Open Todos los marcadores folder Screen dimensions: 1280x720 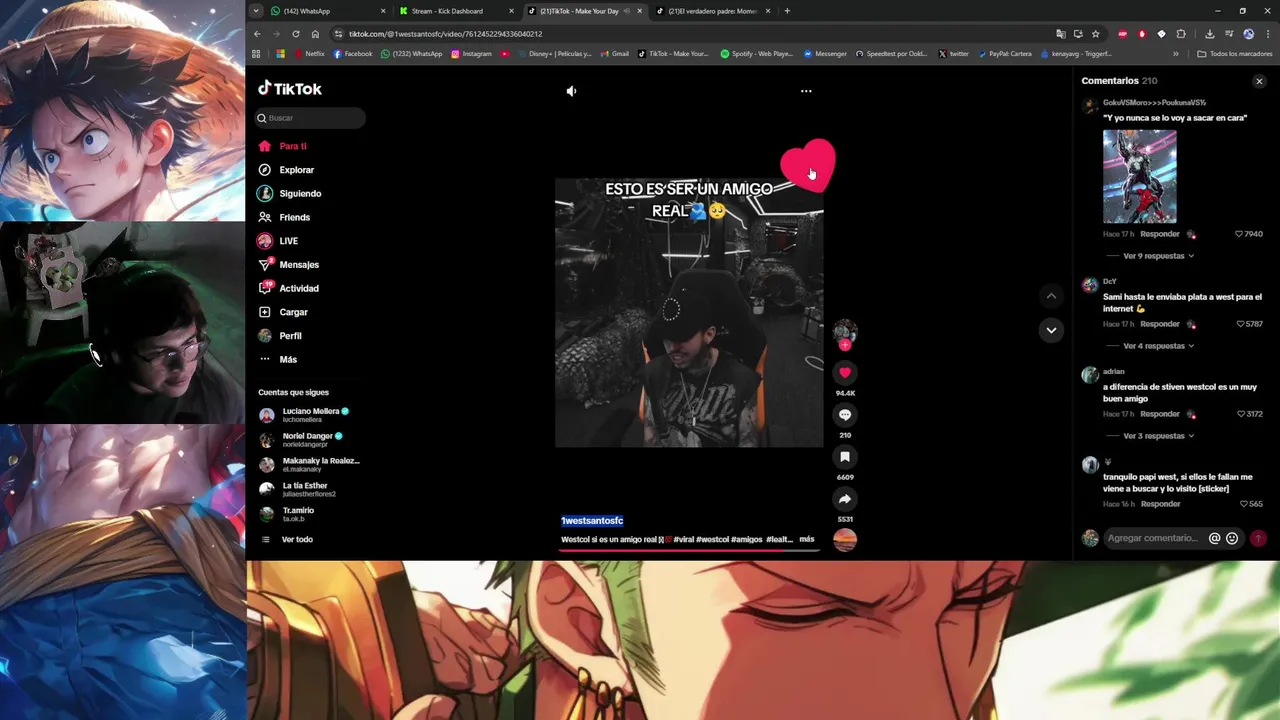[x=1235, y=54]
